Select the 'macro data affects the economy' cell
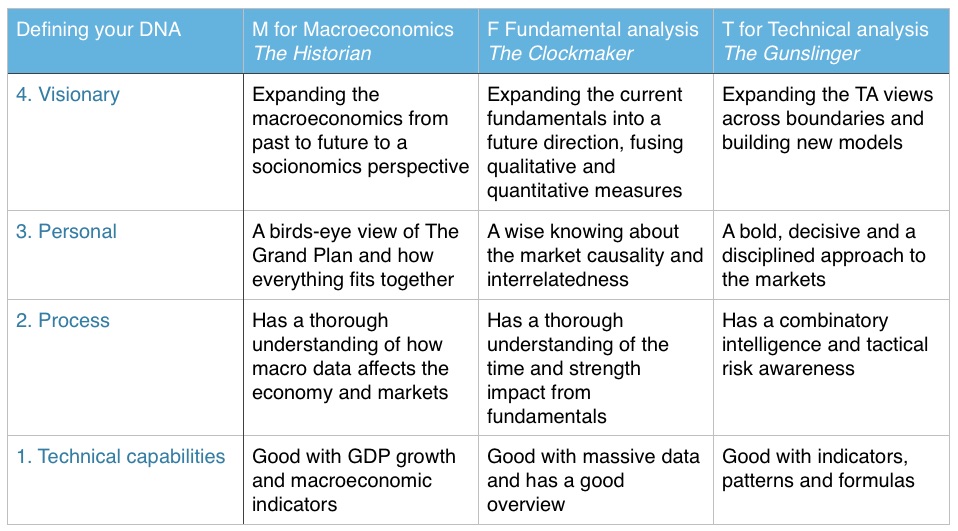 (360, 368)
